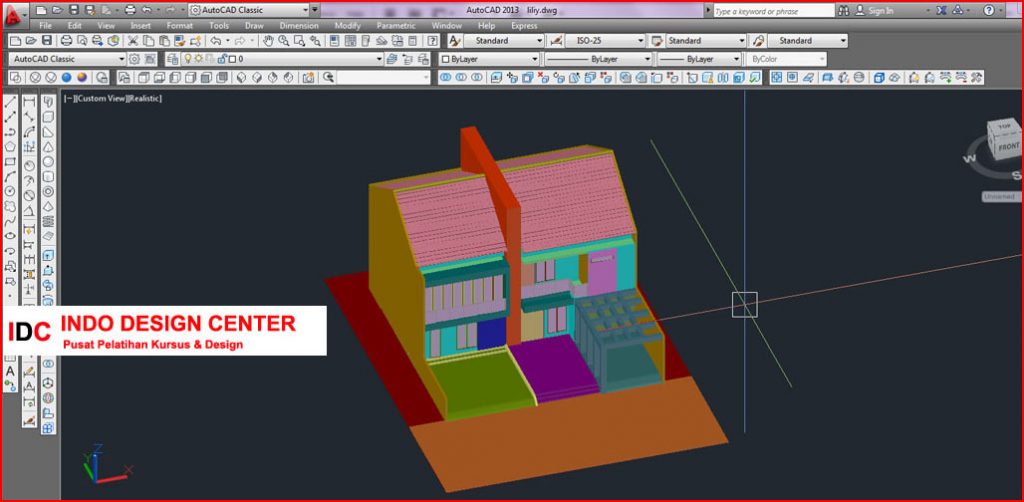1024x502 pixels.
Task: Select the Circle draw tool
Action: coord(10,191)
